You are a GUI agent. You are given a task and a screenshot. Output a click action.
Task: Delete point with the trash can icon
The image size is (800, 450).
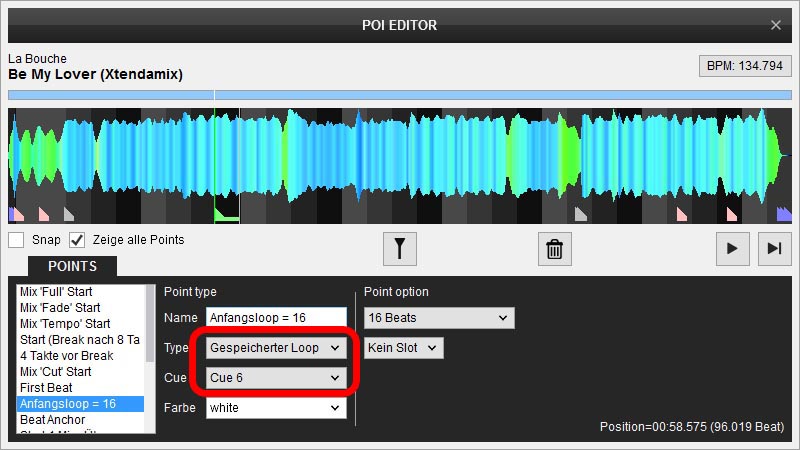(555, 249)
